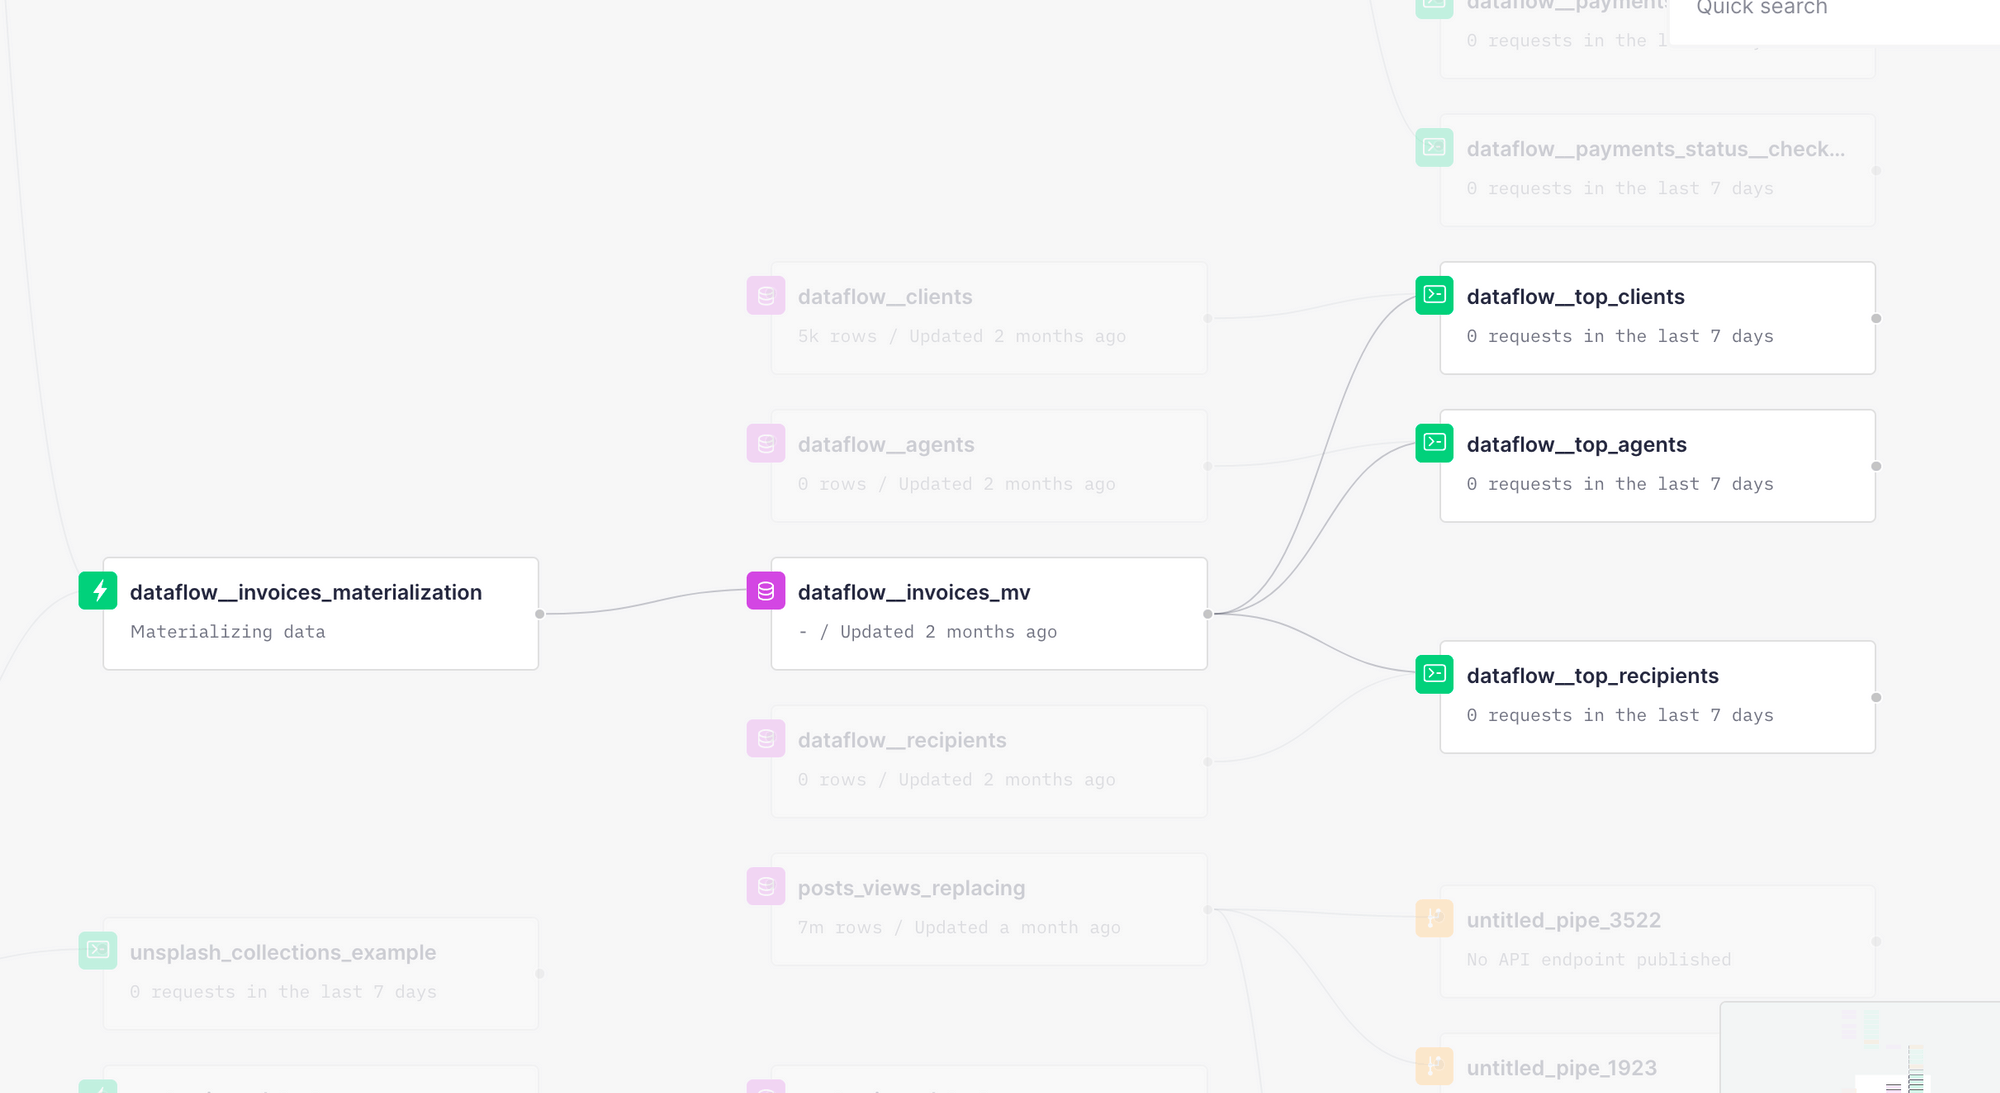The image size is (2000, 1093).
Task: Click the lightning icon on dataflow__invoices_materialization
Action: (x=98, y=590)
